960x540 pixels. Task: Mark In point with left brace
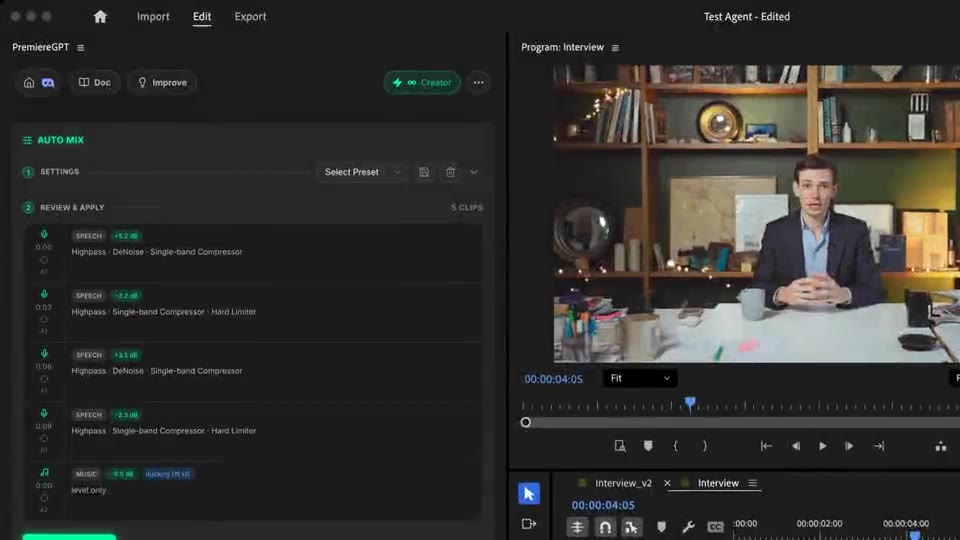(676, 446)
